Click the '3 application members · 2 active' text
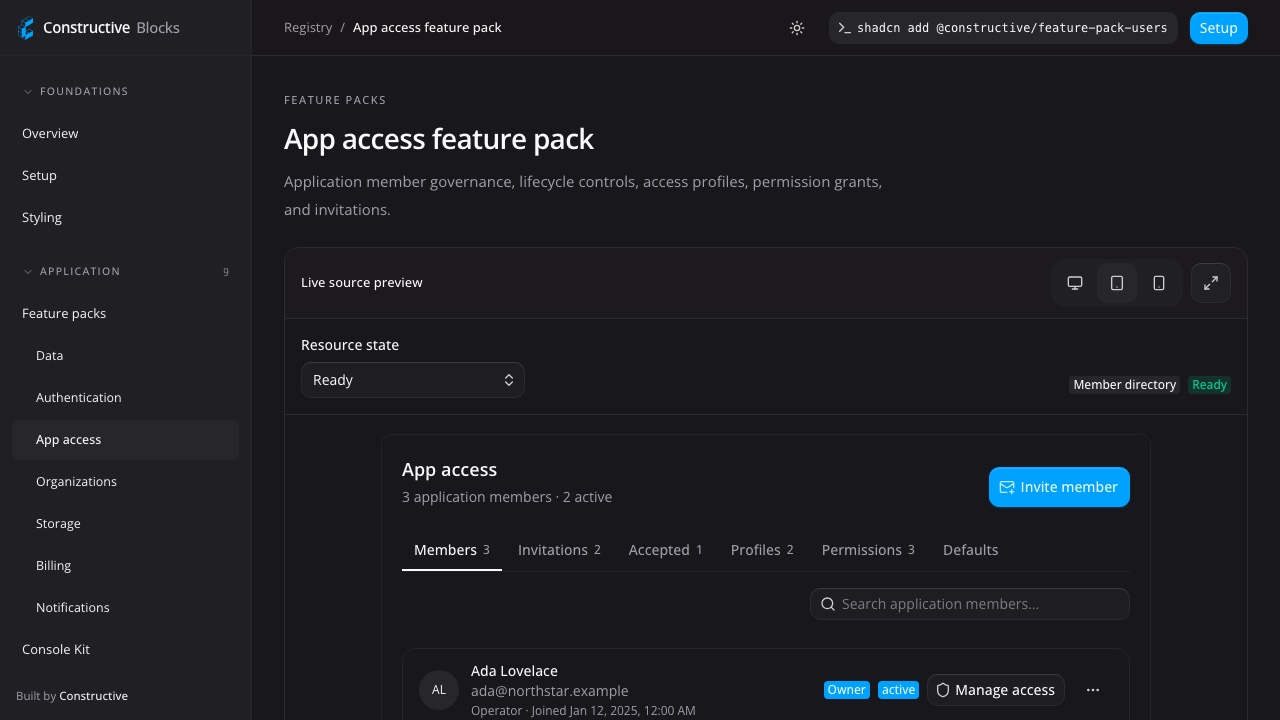 click(x=507, y=497)
